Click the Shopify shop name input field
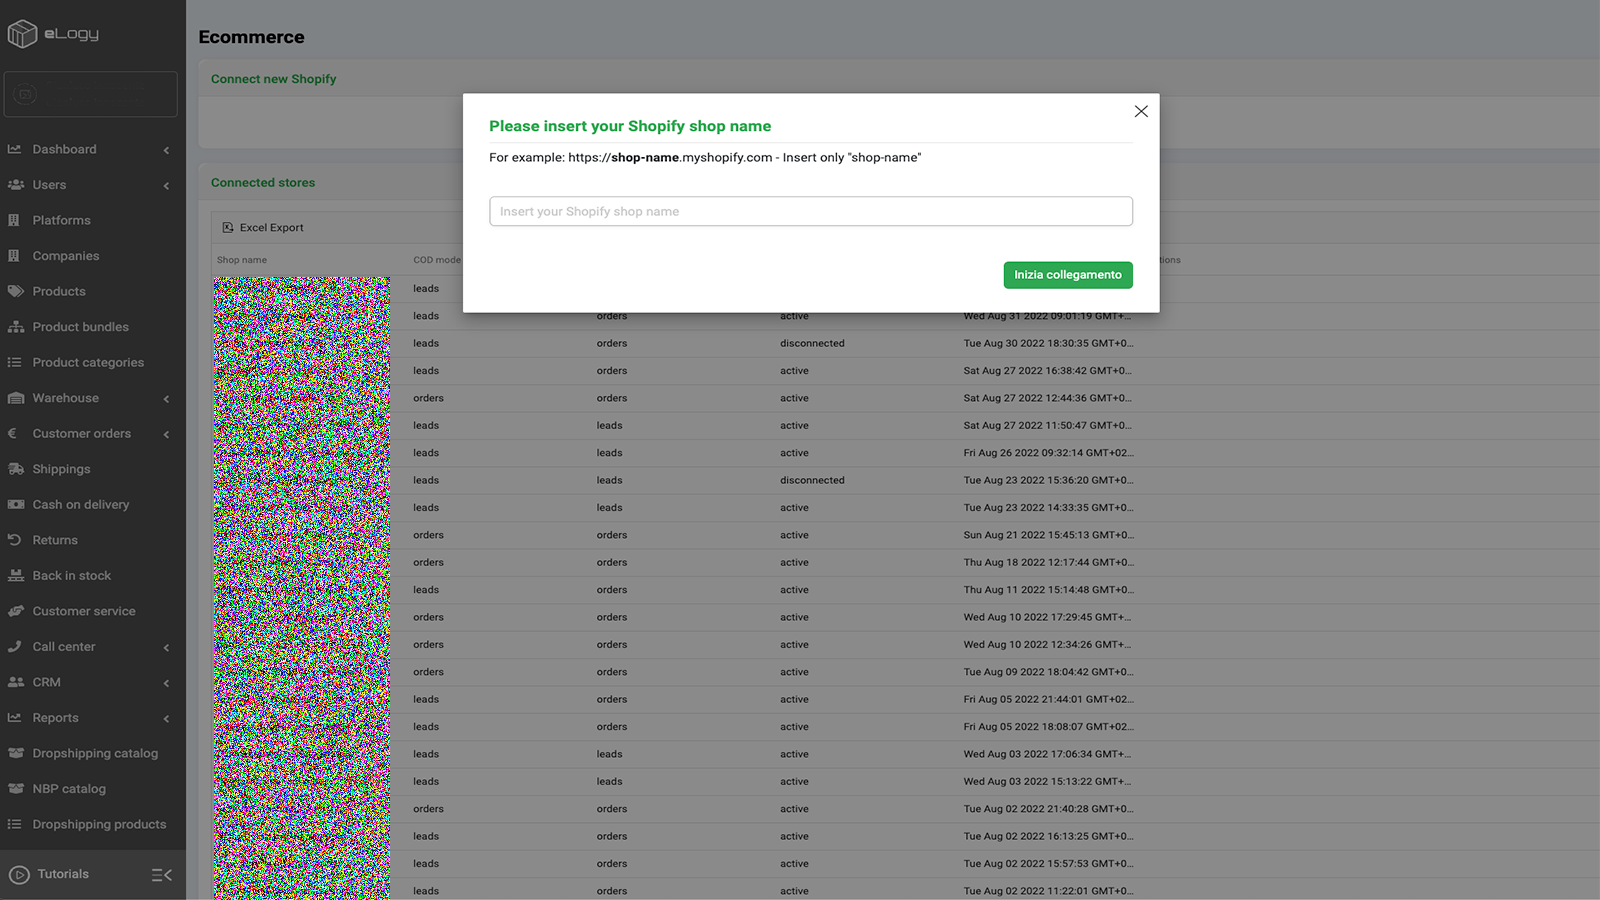Screen dimensions: 1600x900 [810, 211]
